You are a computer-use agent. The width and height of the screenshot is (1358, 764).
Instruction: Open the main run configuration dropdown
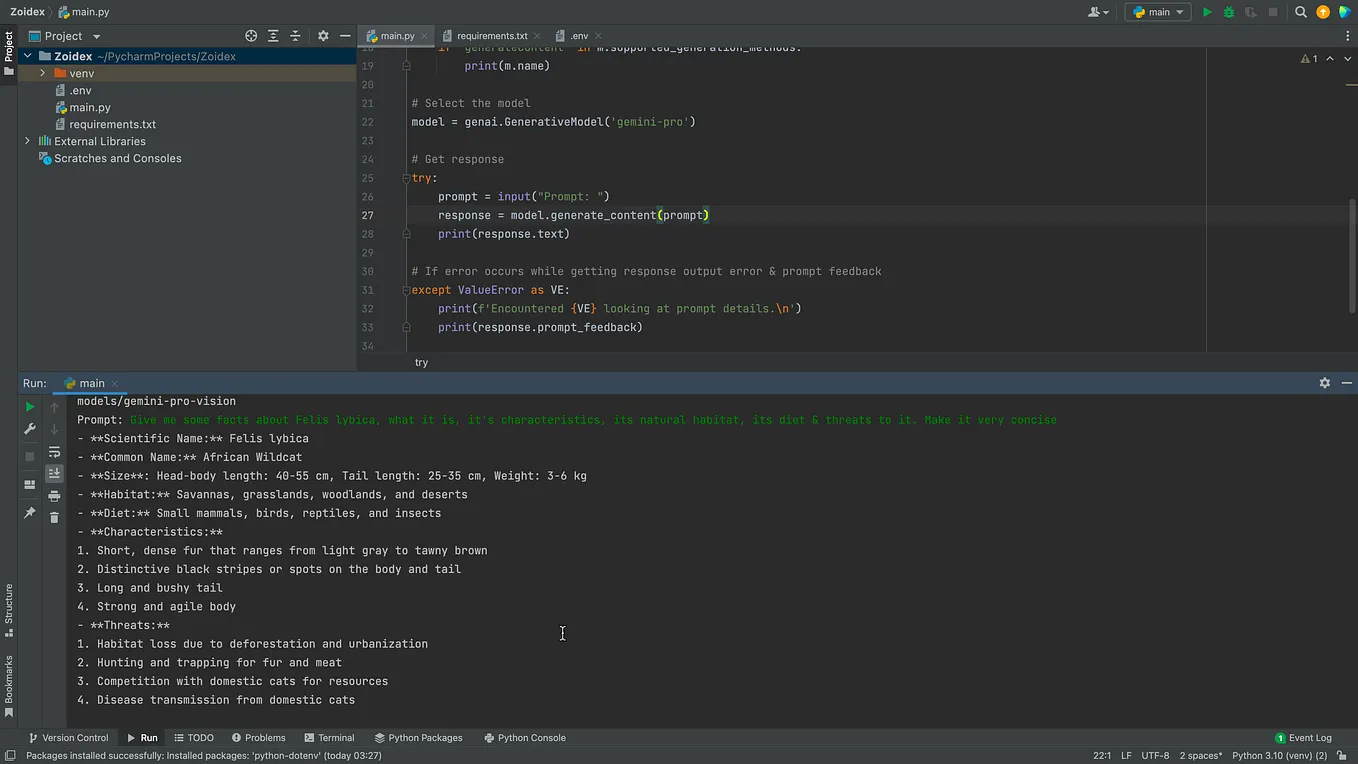tap(1158, 12)
